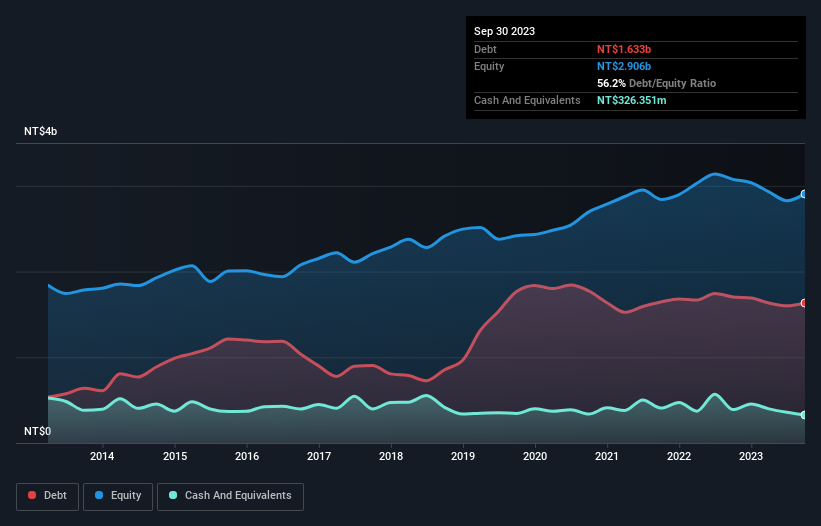Click the NT$326.351m cash value
821x526 pixels.
click(631, 100)
